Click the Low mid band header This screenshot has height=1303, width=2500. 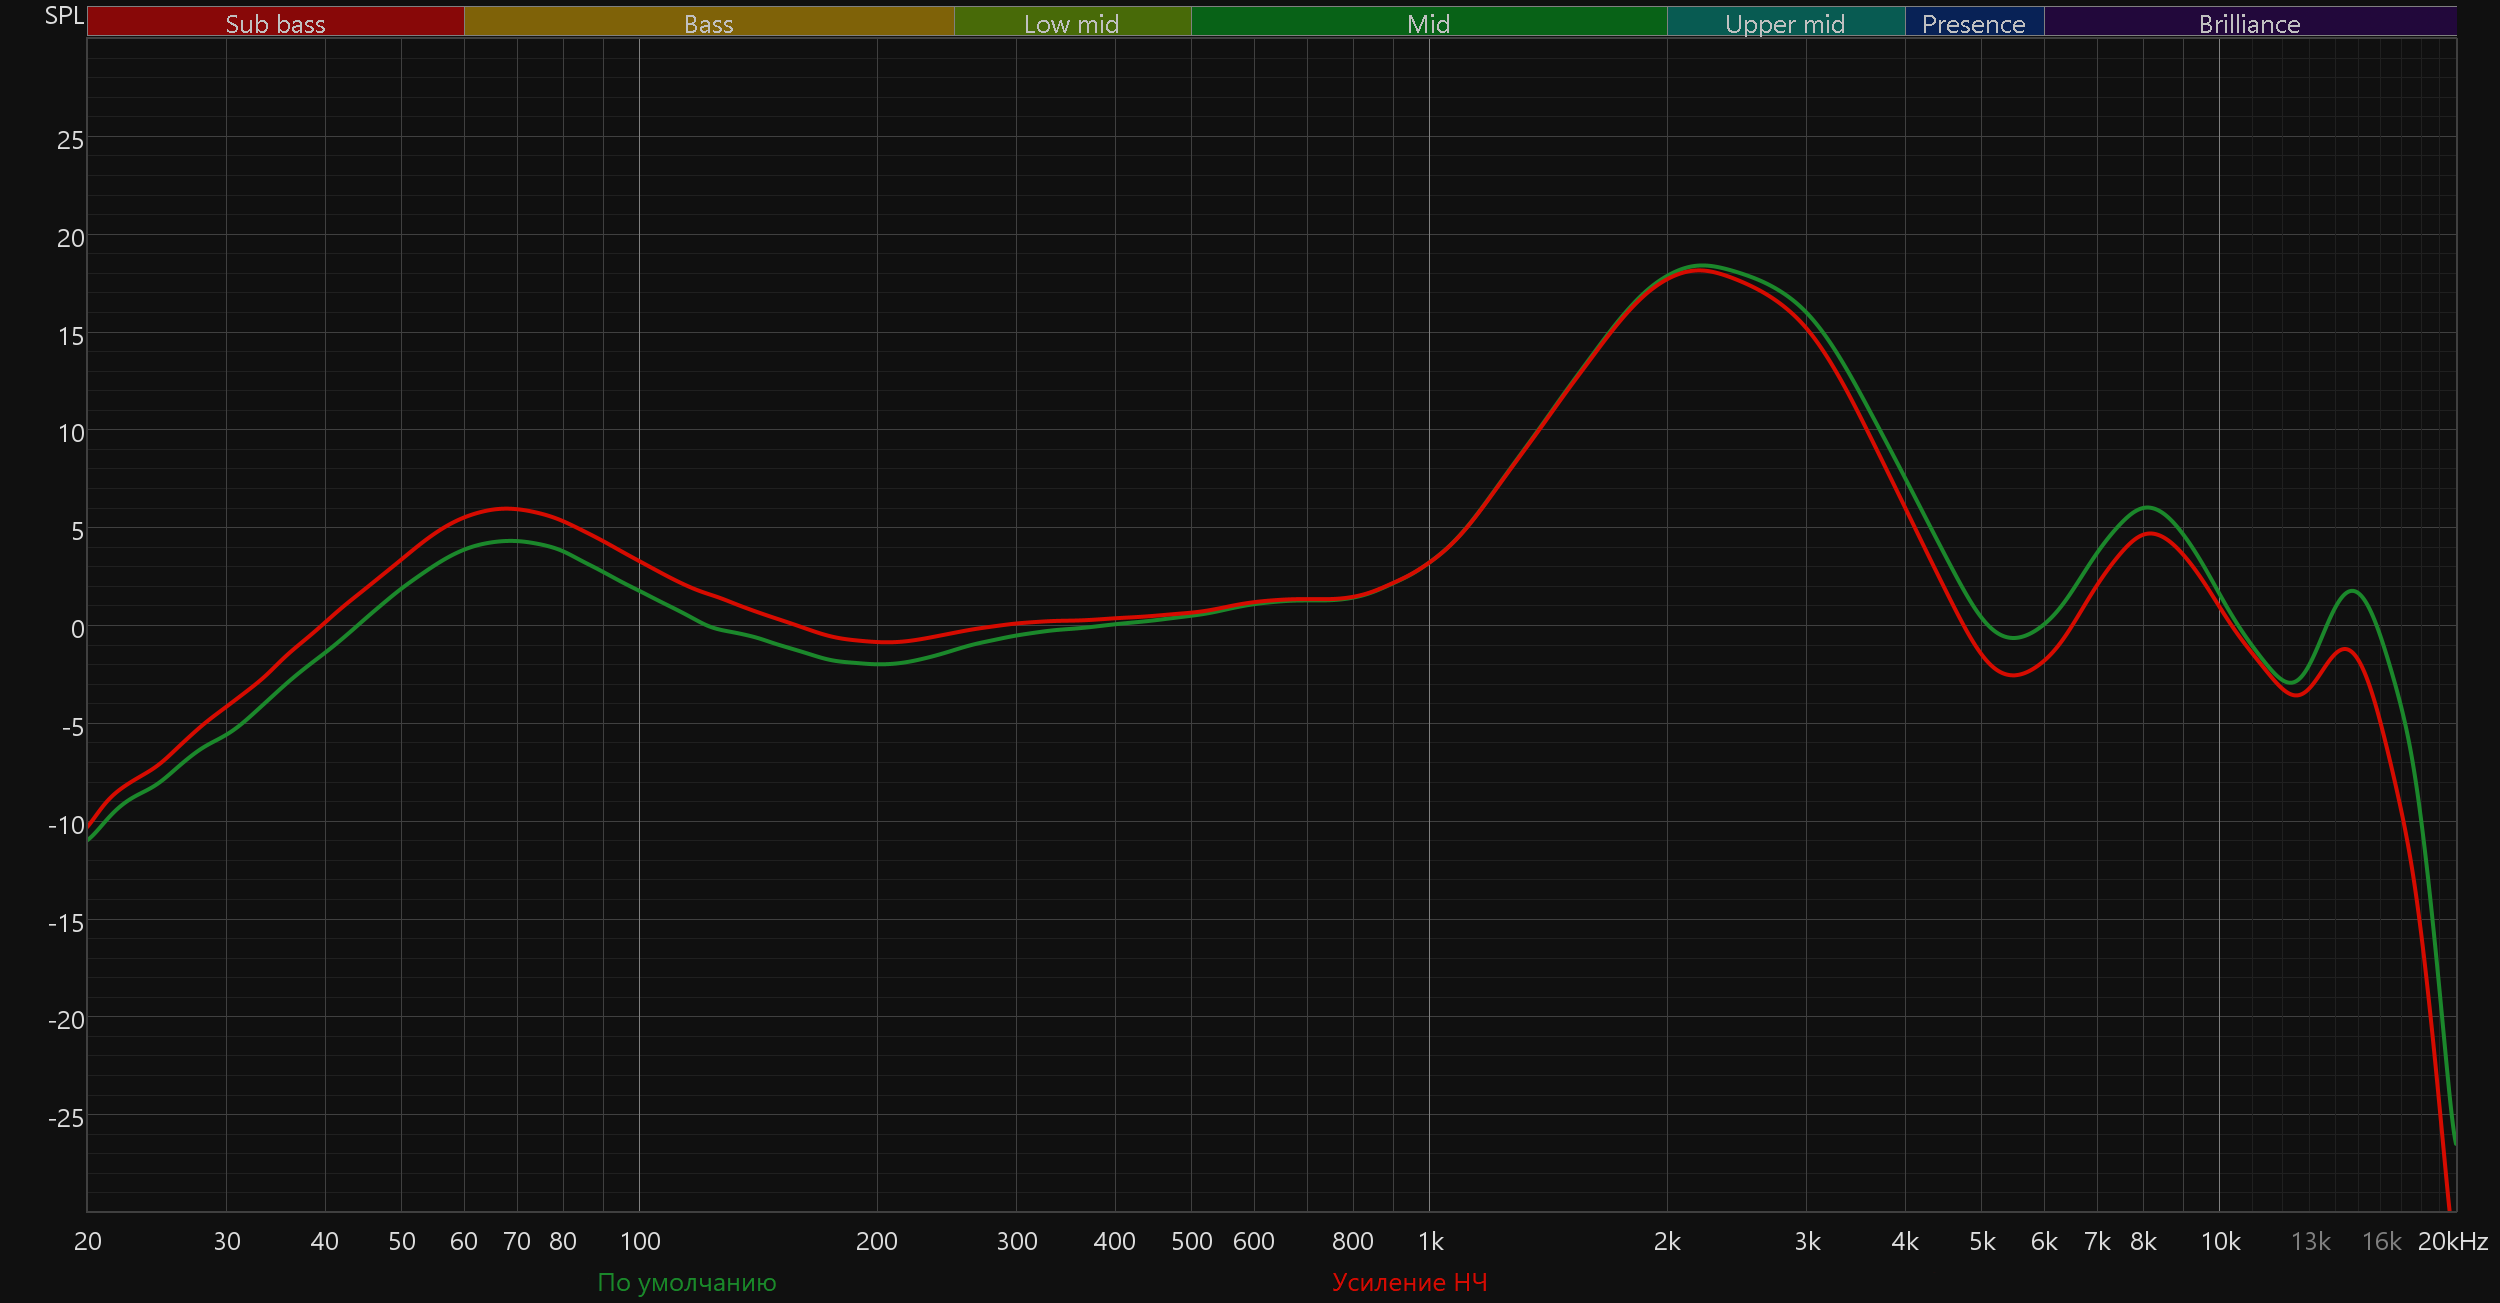1071,23
